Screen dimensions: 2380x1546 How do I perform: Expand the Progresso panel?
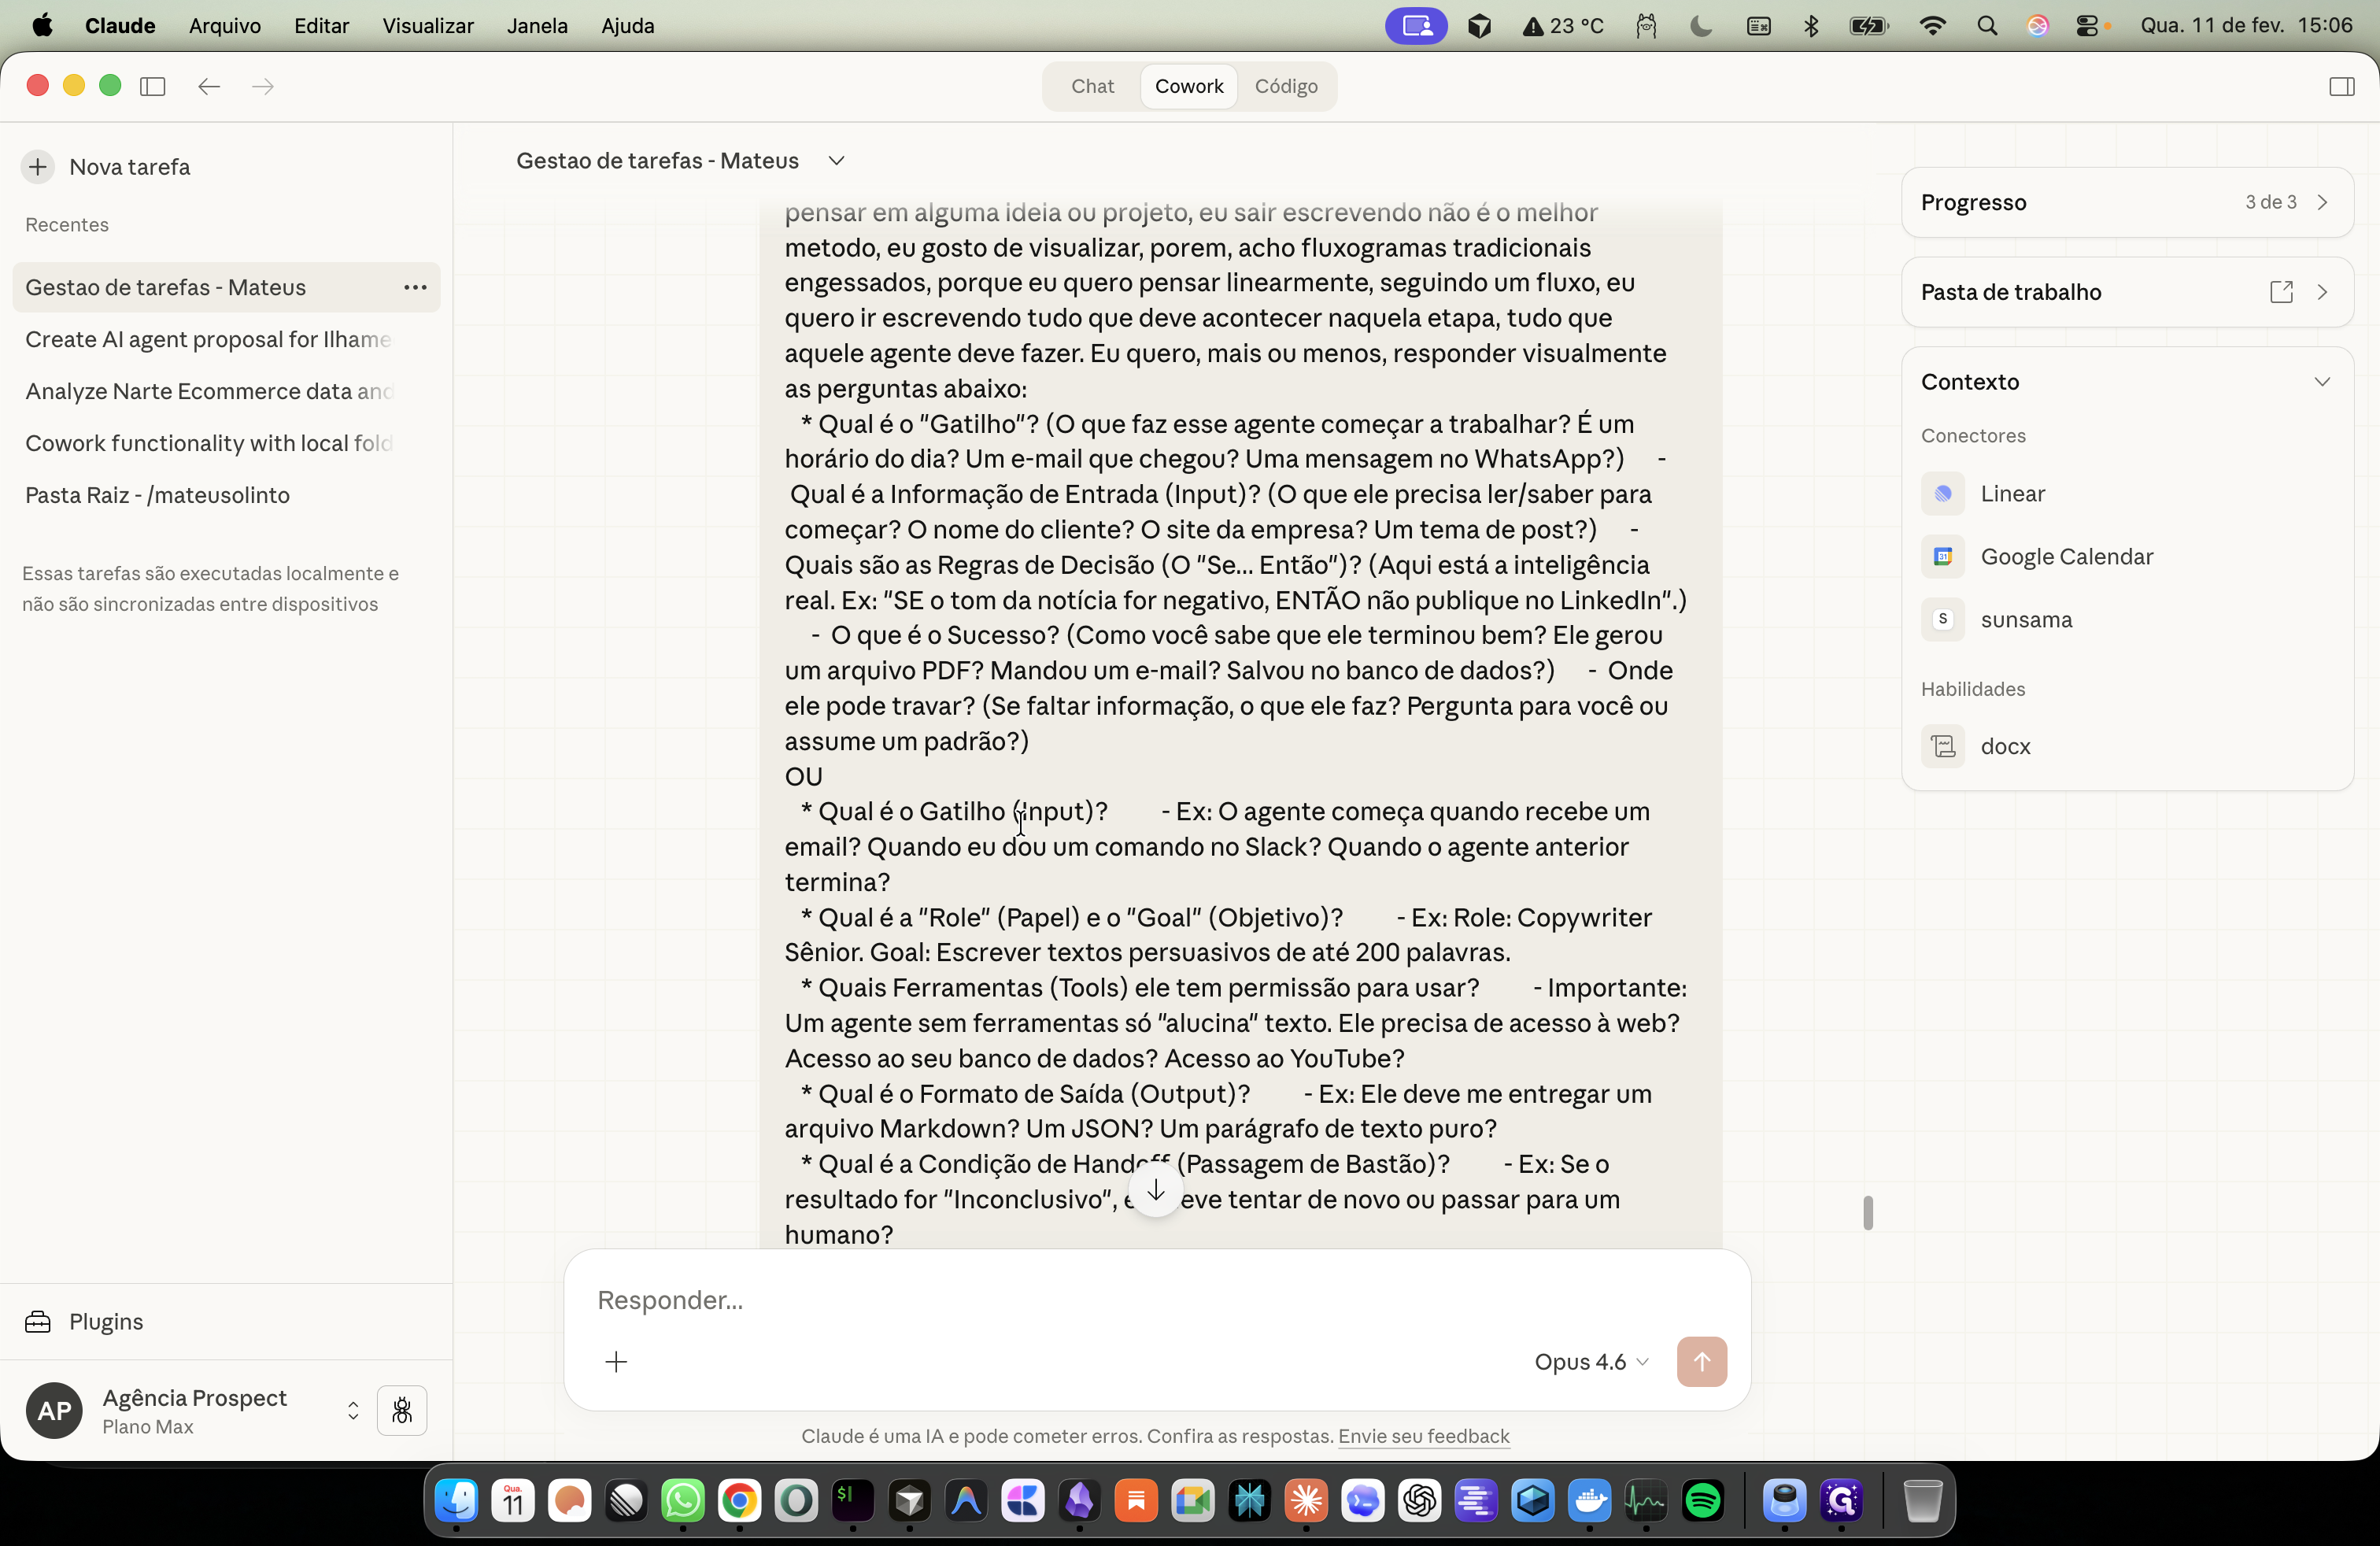click(2127, 202)
